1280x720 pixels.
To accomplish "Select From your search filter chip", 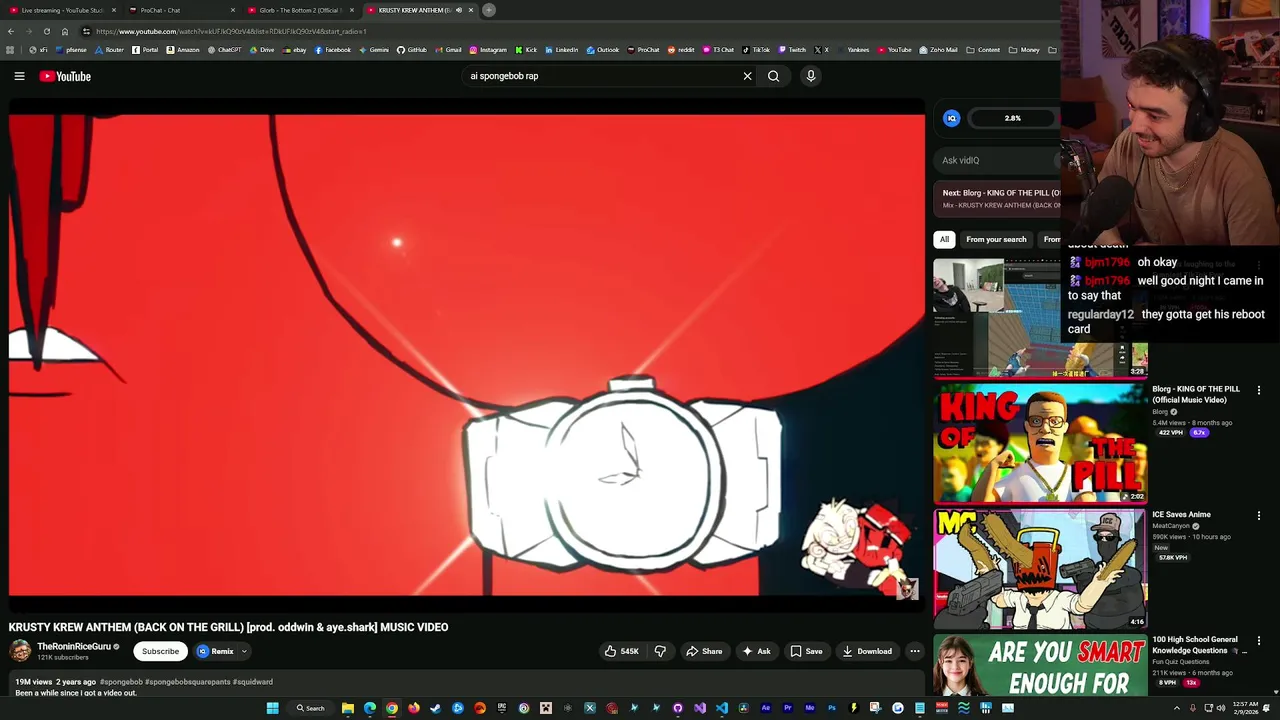I will tap(996, 239).
